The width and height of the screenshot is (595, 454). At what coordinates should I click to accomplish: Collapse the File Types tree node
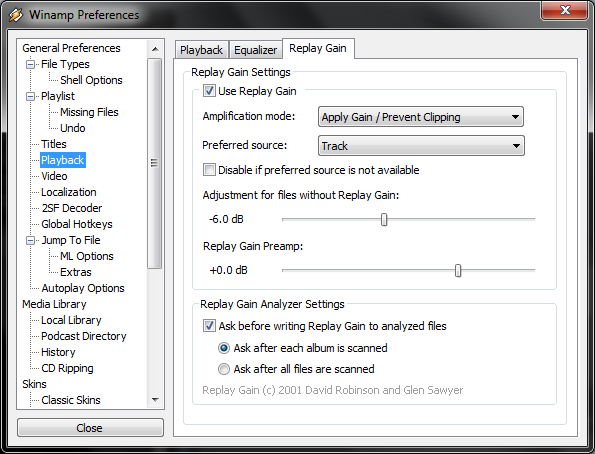point(30,65)
